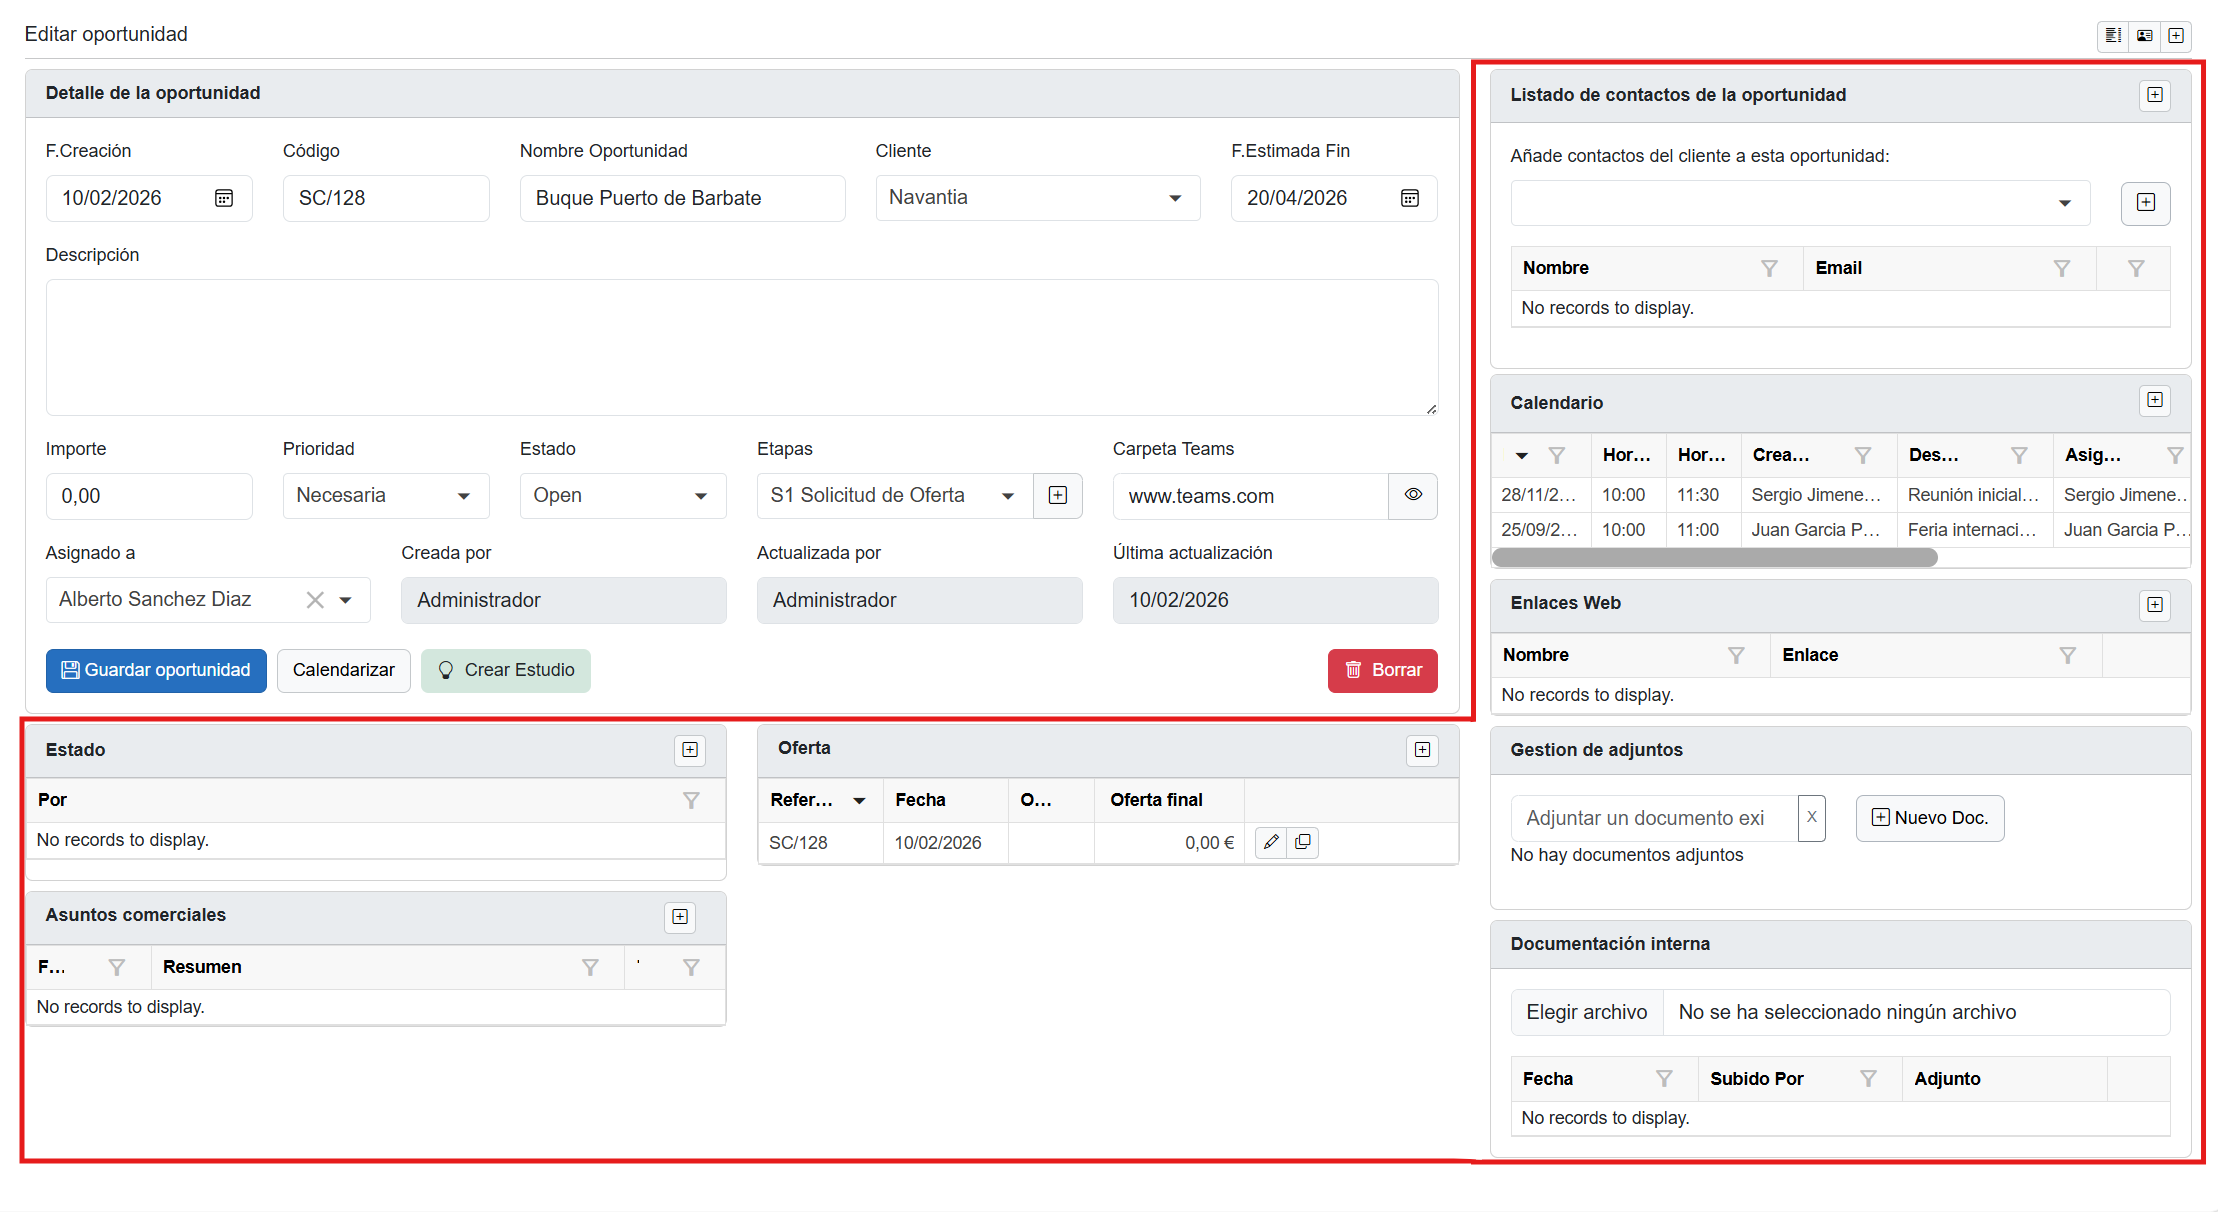Add a new entry in the Calendario panel
The width and height of the screenshot is (2218, 1212).
[x=2154, y=401]
